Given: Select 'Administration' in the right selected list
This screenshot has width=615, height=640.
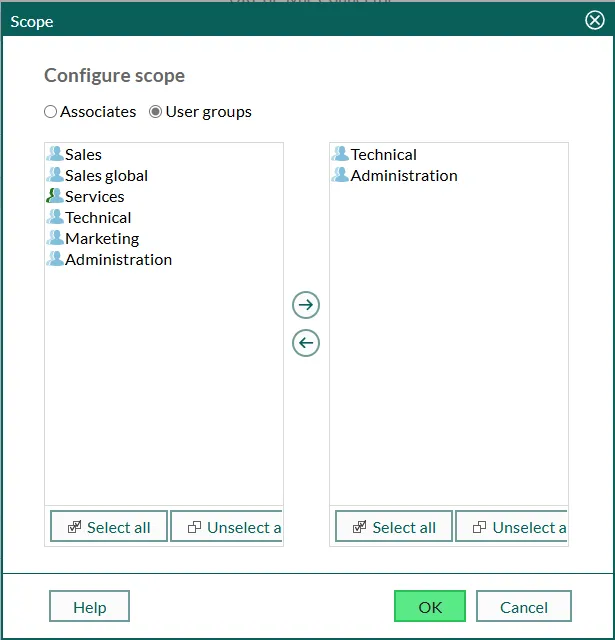Looking at the screenshot, I should pyautogui.click(x=404, y=176).
